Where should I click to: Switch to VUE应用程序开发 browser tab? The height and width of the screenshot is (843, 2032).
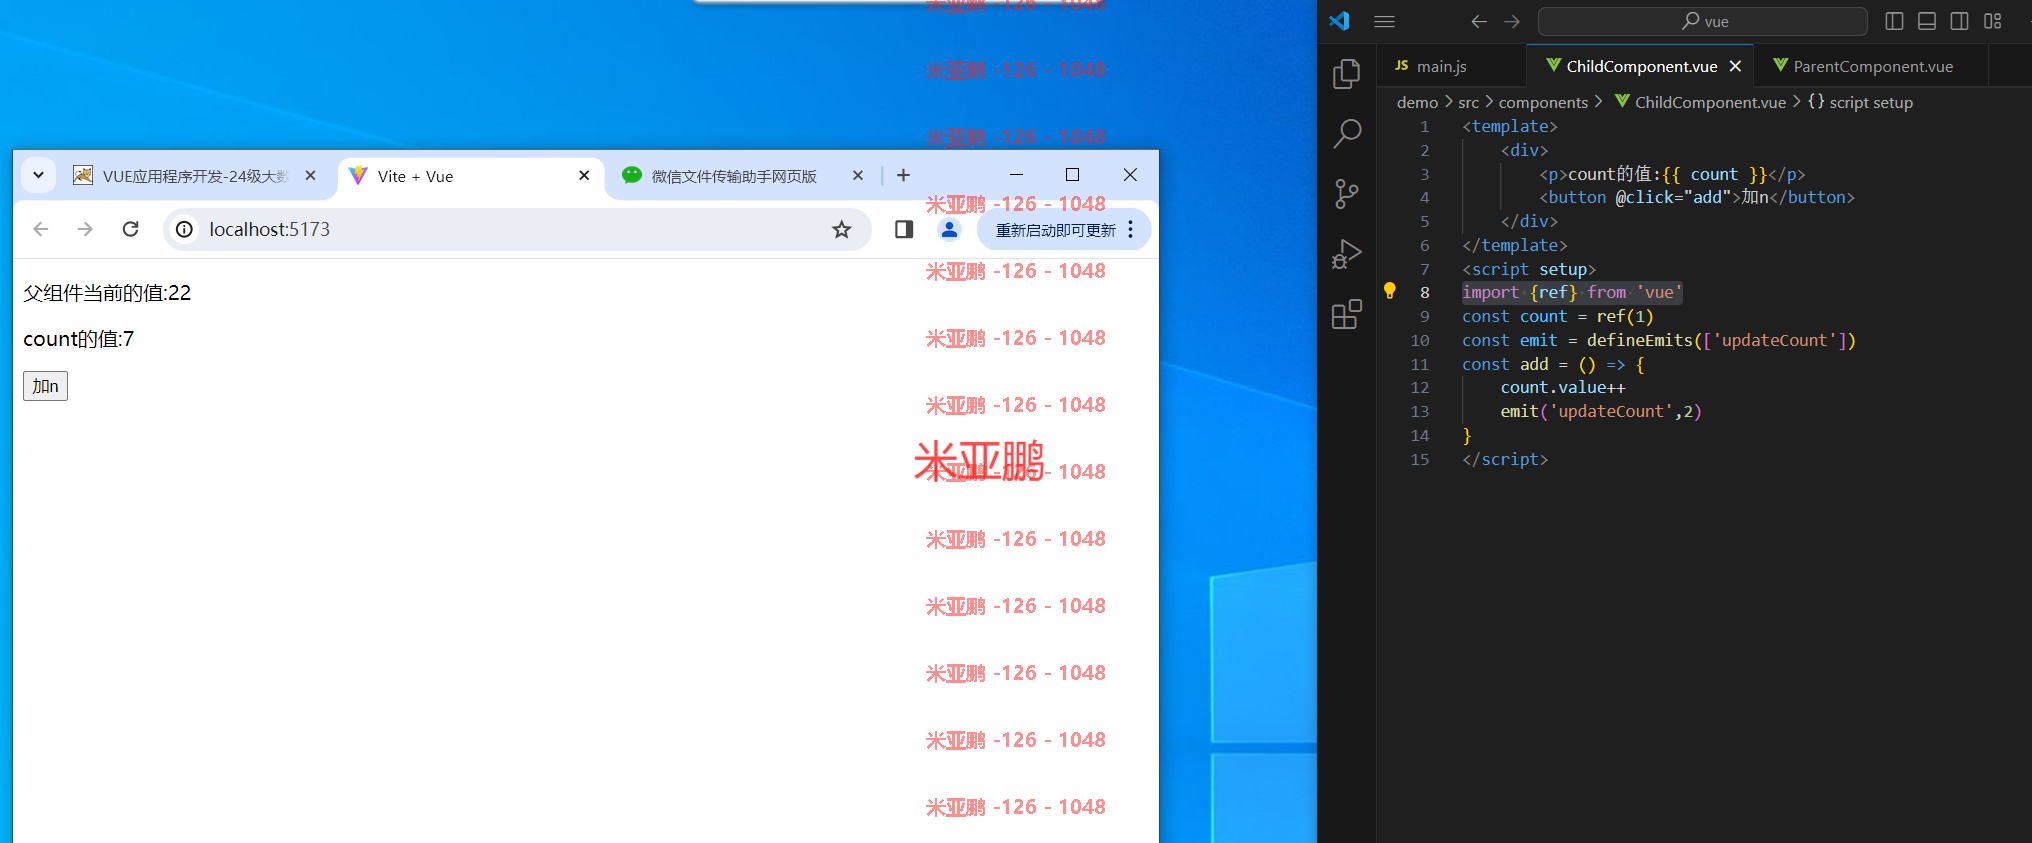point(194,176)
